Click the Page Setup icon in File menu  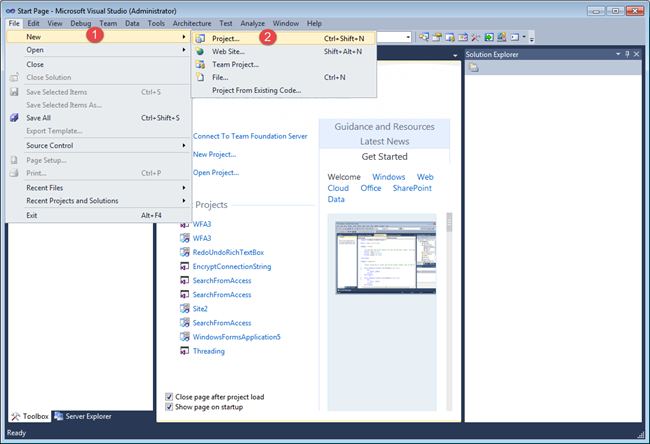coord(14,160)
